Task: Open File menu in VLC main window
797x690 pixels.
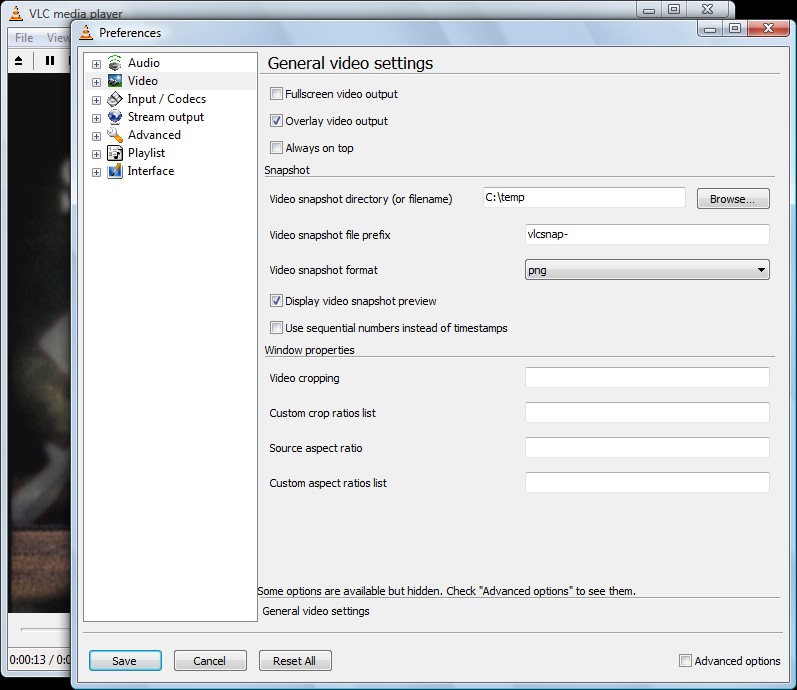Action: pyautogui.click(x=24, y=38)
